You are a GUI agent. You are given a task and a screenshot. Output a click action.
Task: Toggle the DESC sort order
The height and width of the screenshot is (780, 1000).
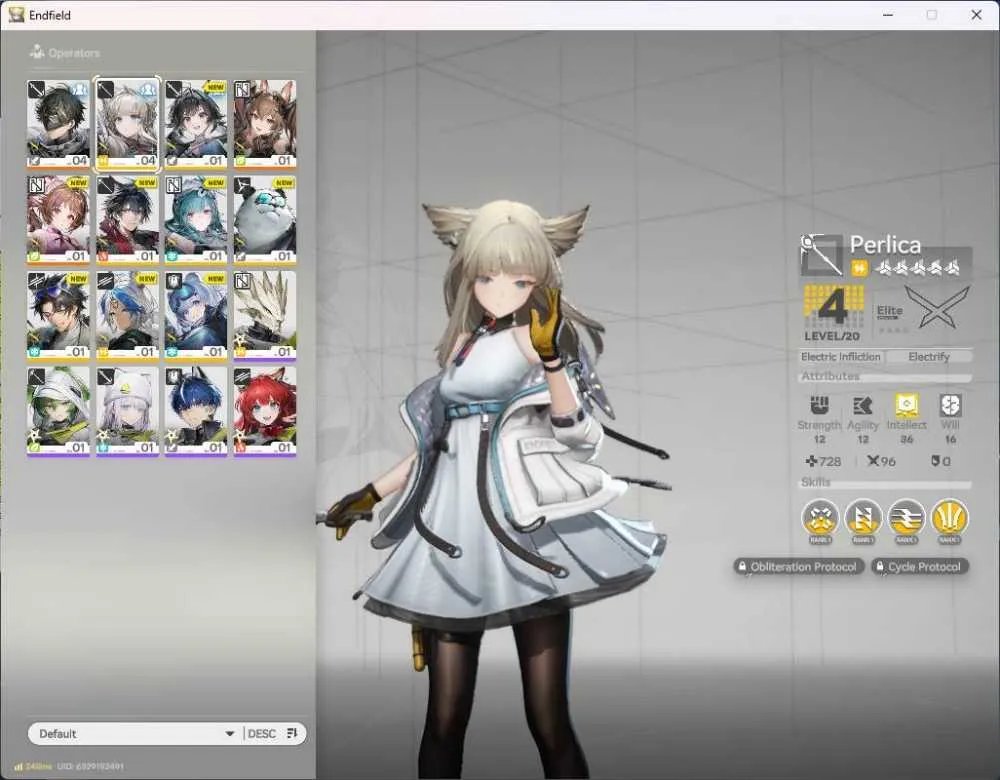(x=261, y=733)
